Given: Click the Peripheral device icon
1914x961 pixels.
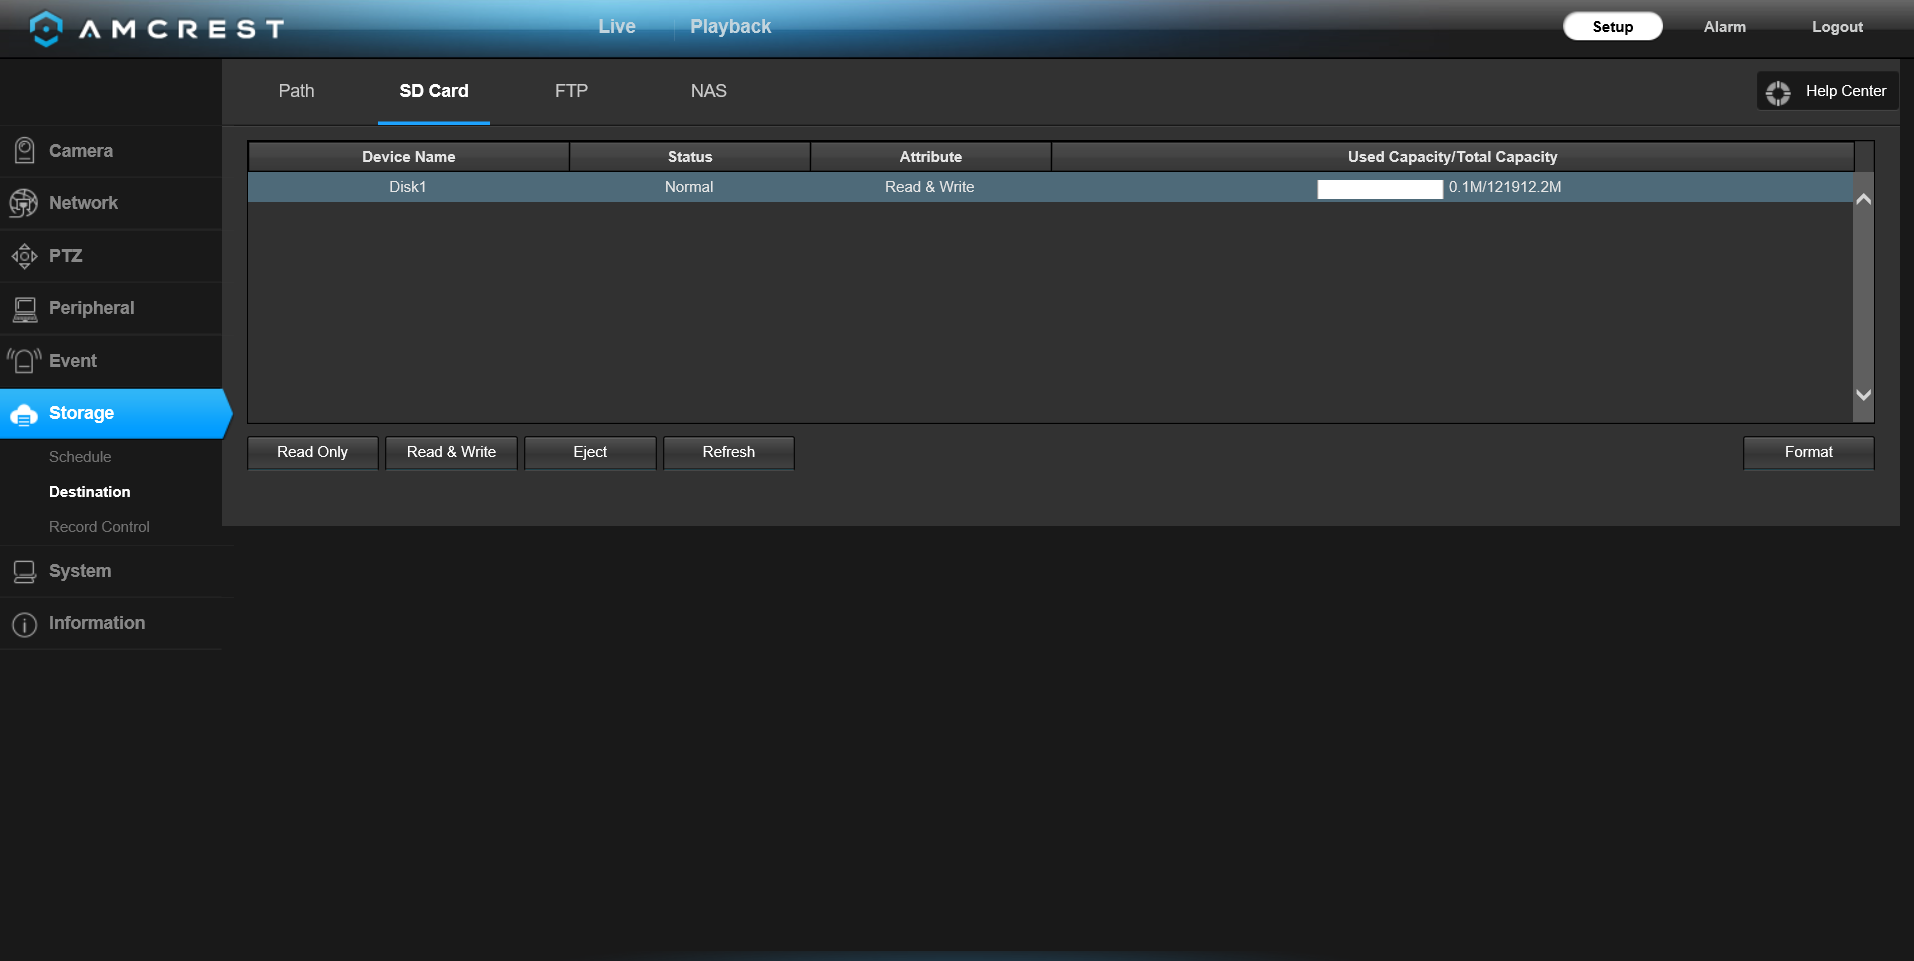Looking at the screenshot, I should 25,309.
